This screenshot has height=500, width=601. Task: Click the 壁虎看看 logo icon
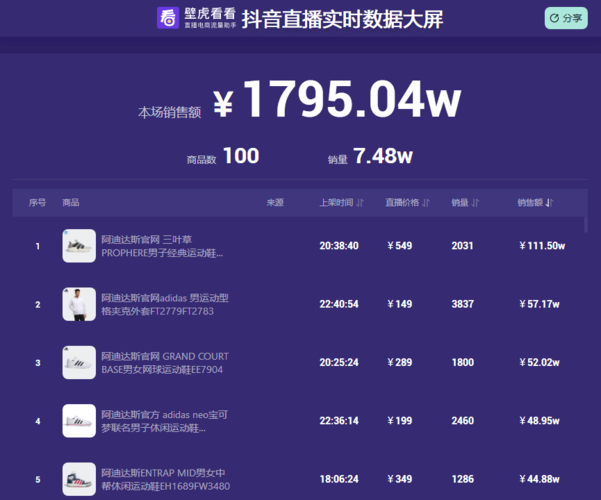click(168, 18)
